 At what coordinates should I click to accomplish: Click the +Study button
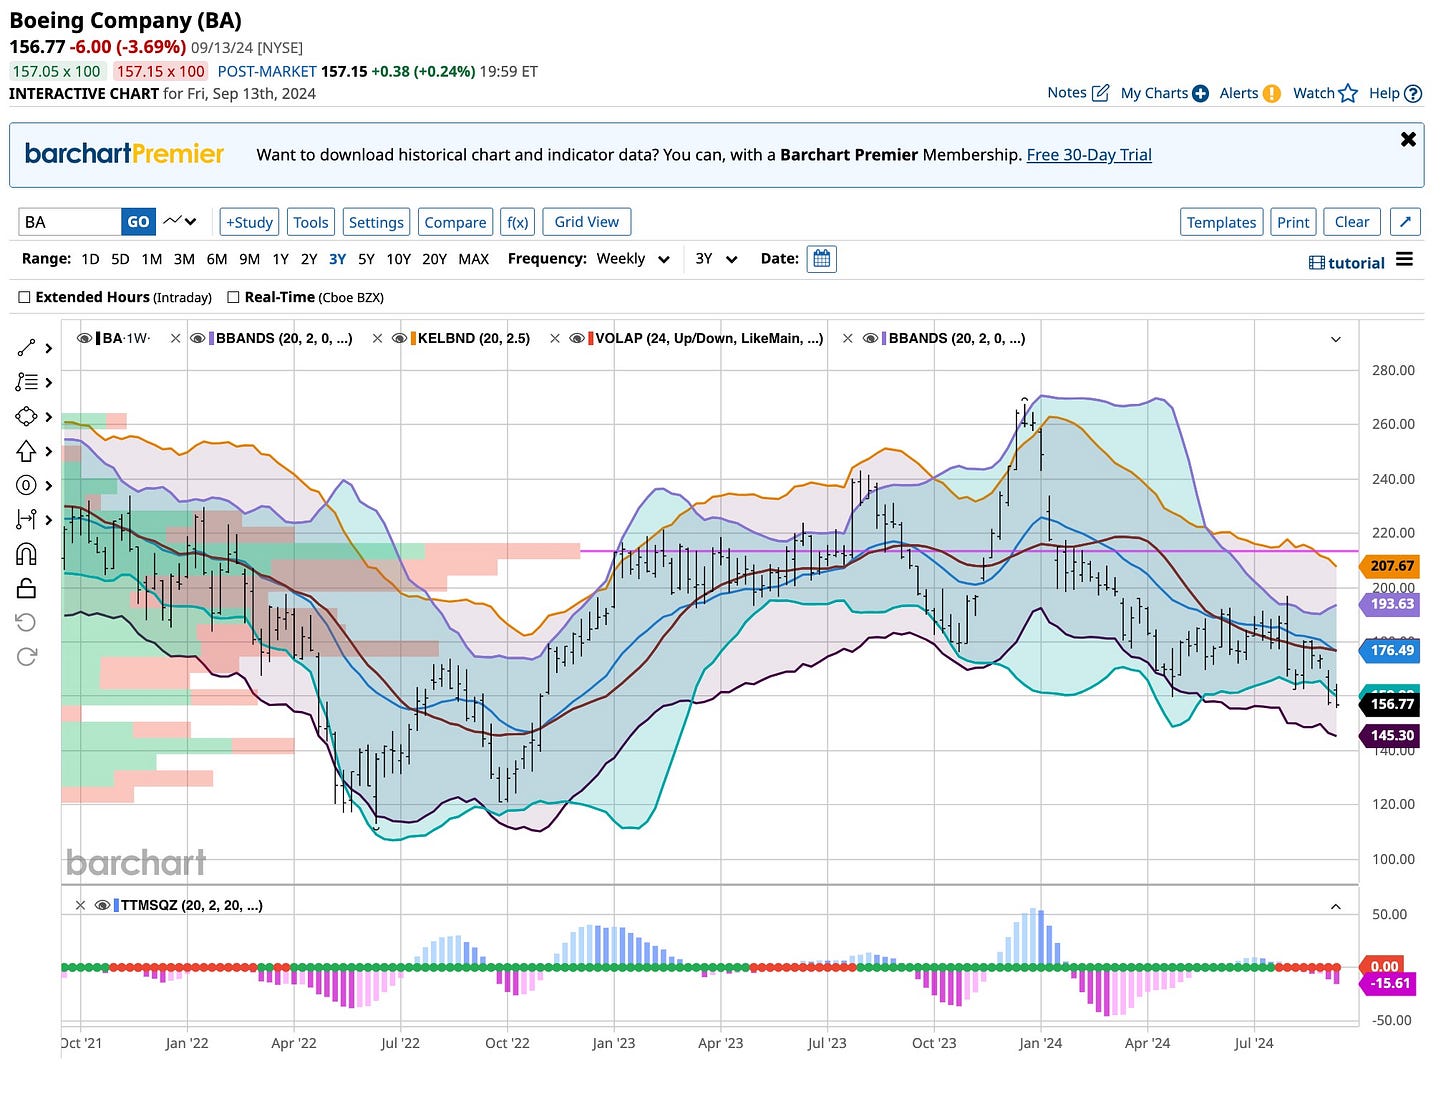249,222
